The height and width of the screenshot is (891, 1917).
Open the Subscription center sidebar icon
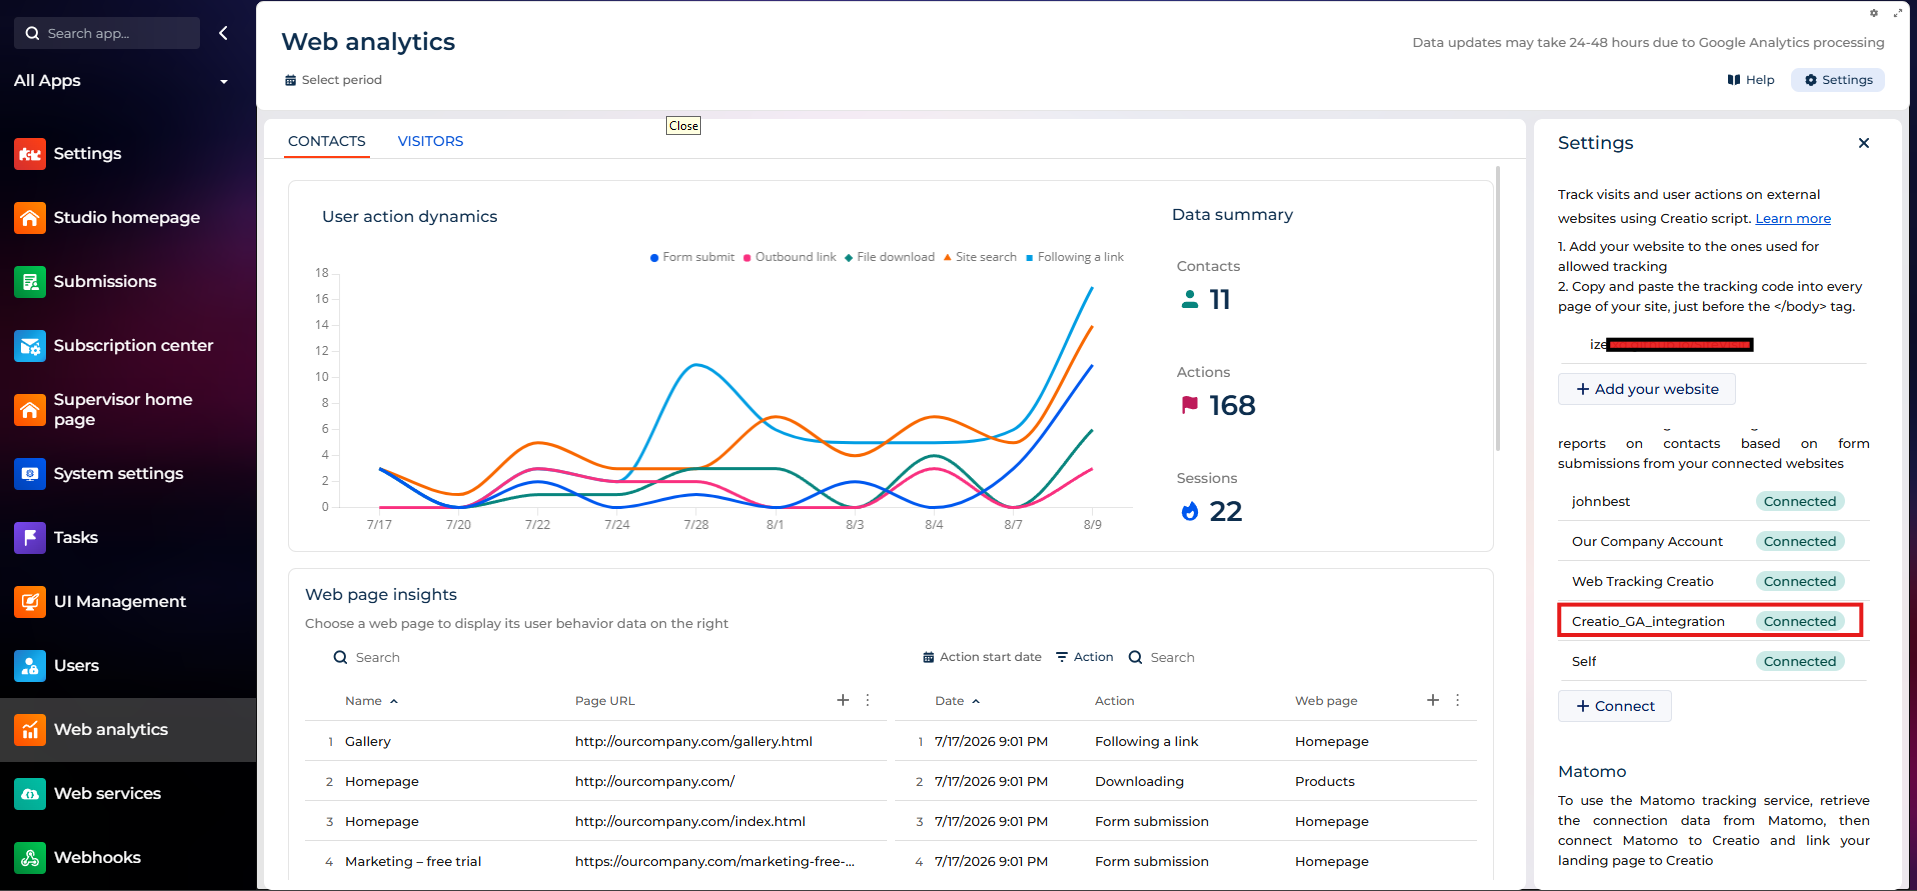click(x=30, y=346)
